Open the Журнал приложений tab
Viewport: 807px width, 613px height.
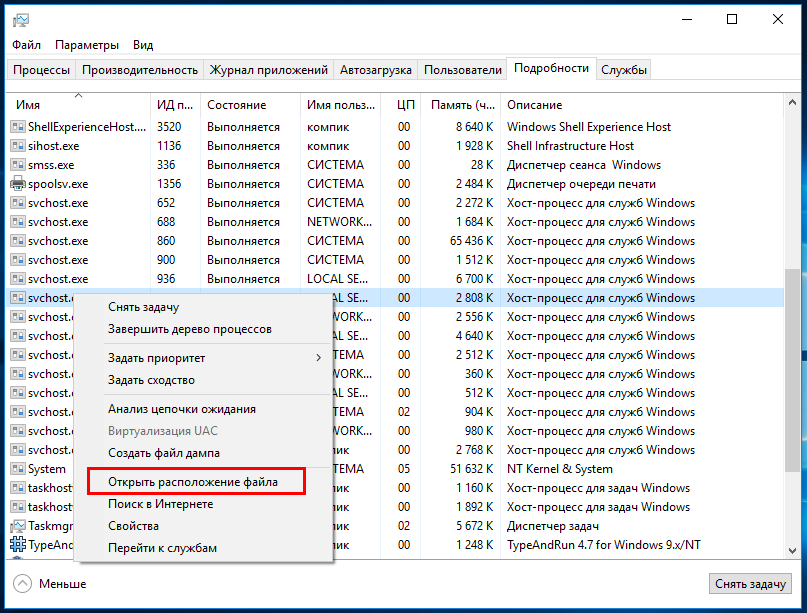268,70
